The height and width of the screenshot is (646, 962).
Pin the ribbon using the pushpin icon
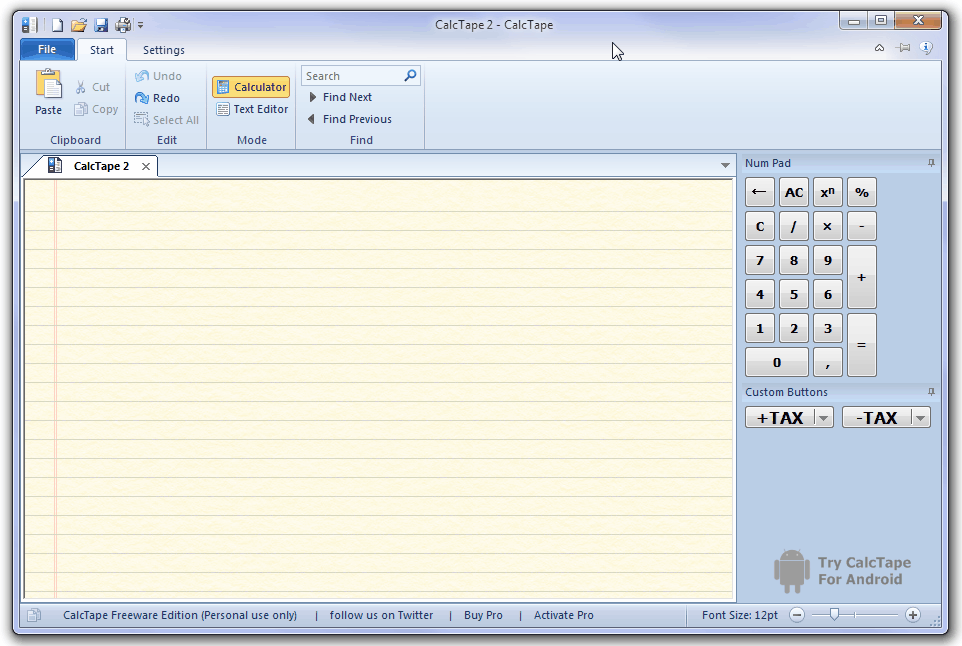(x=903, y=48)
